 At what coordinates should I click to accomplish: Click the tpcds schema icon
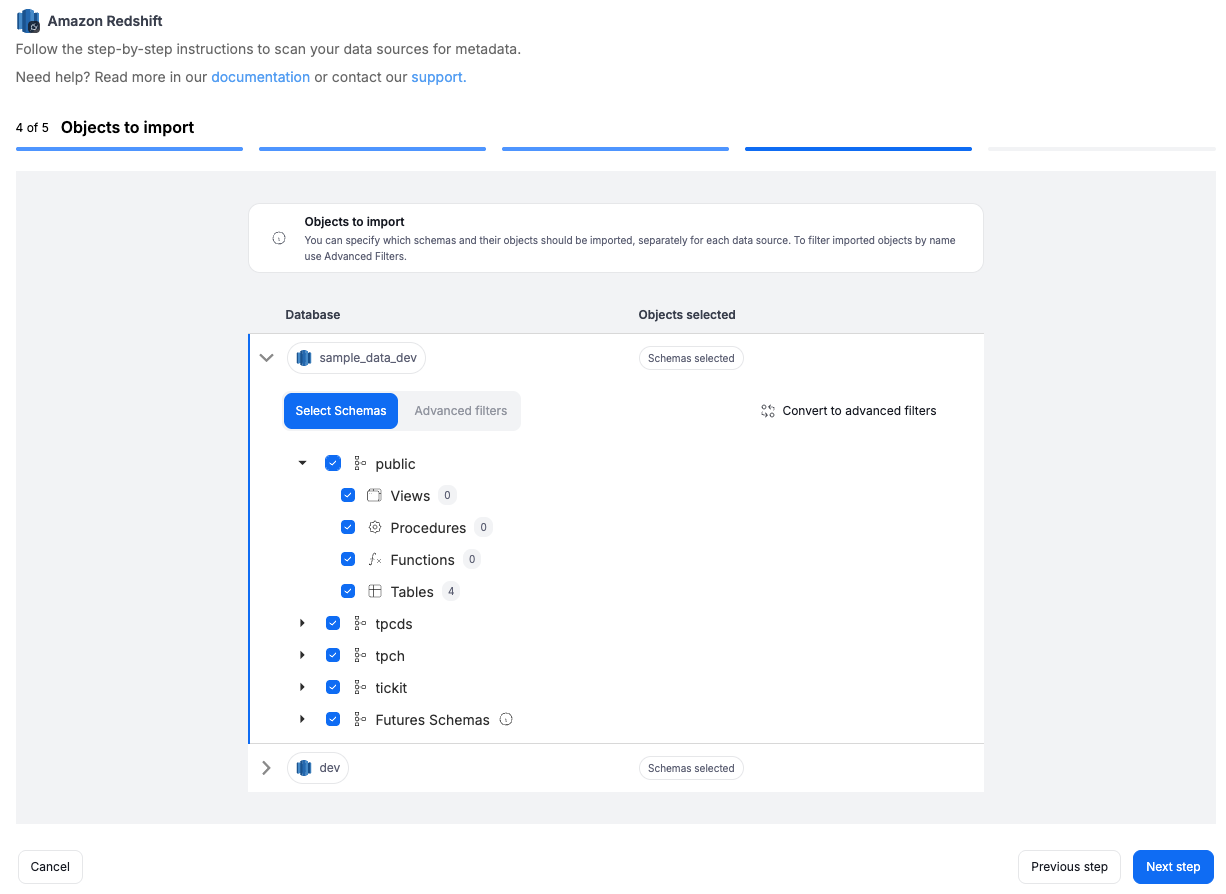(x=360, y=624)
